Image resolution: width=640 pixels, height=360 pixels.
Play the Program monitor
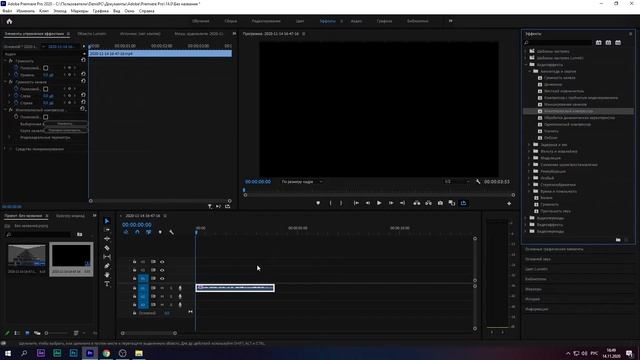(x=379, y=203)
